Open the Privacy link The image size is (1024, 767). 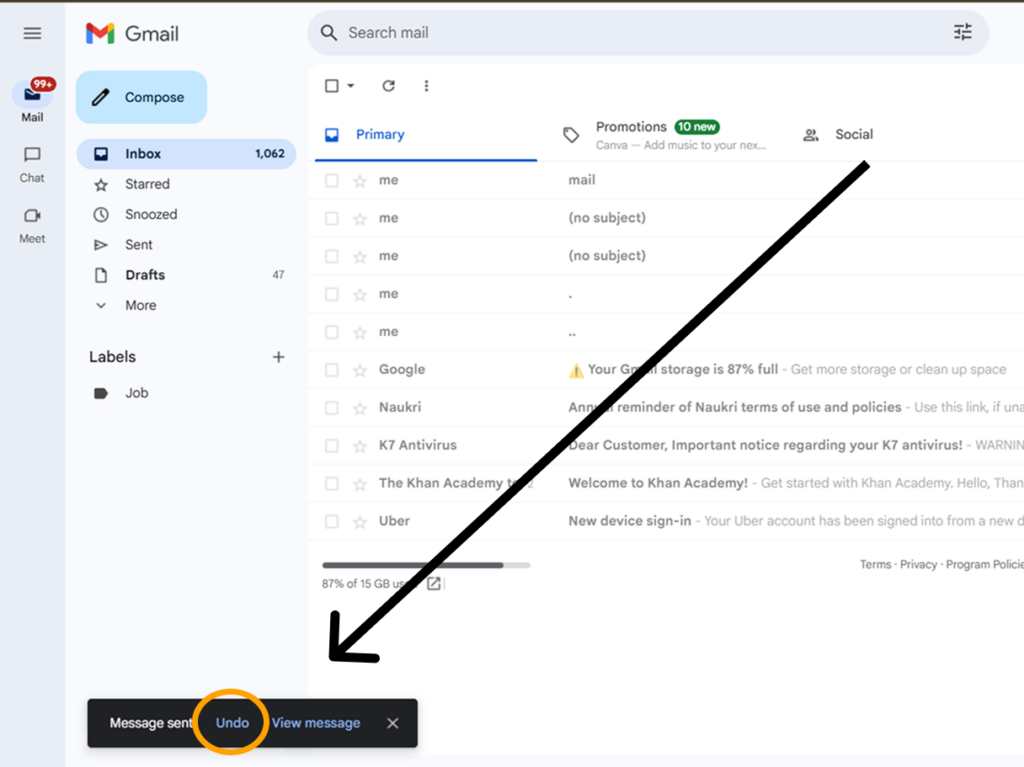click(918, 564)
